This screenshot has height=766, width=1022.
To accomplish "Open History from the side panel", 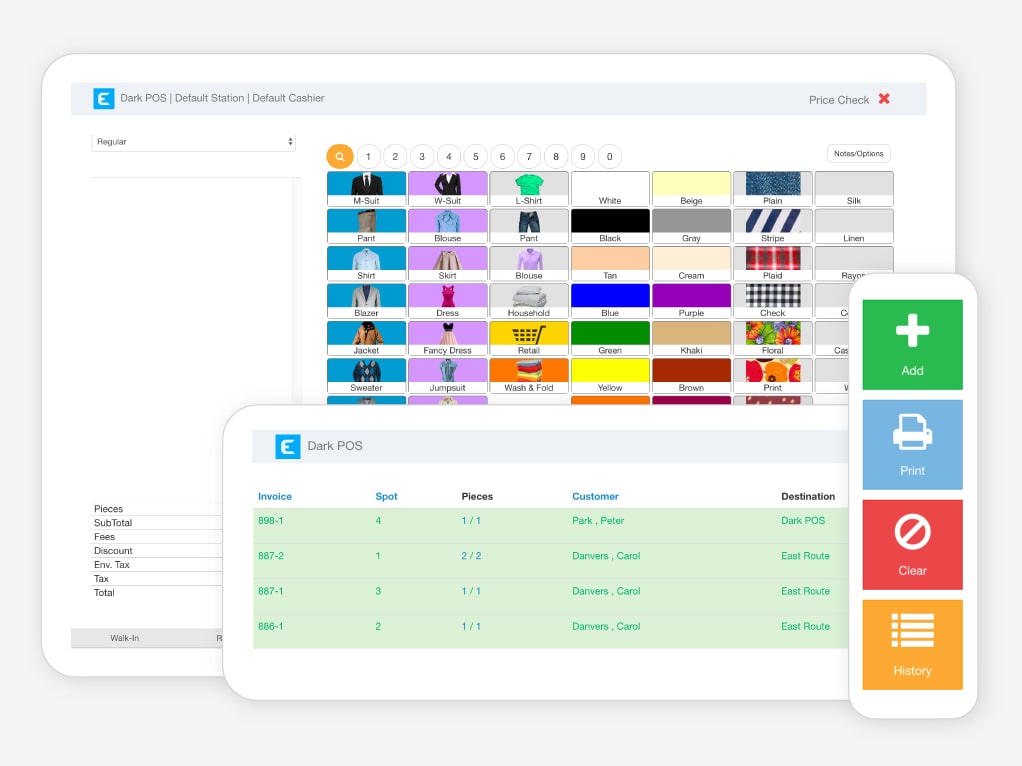I will 911,644.
